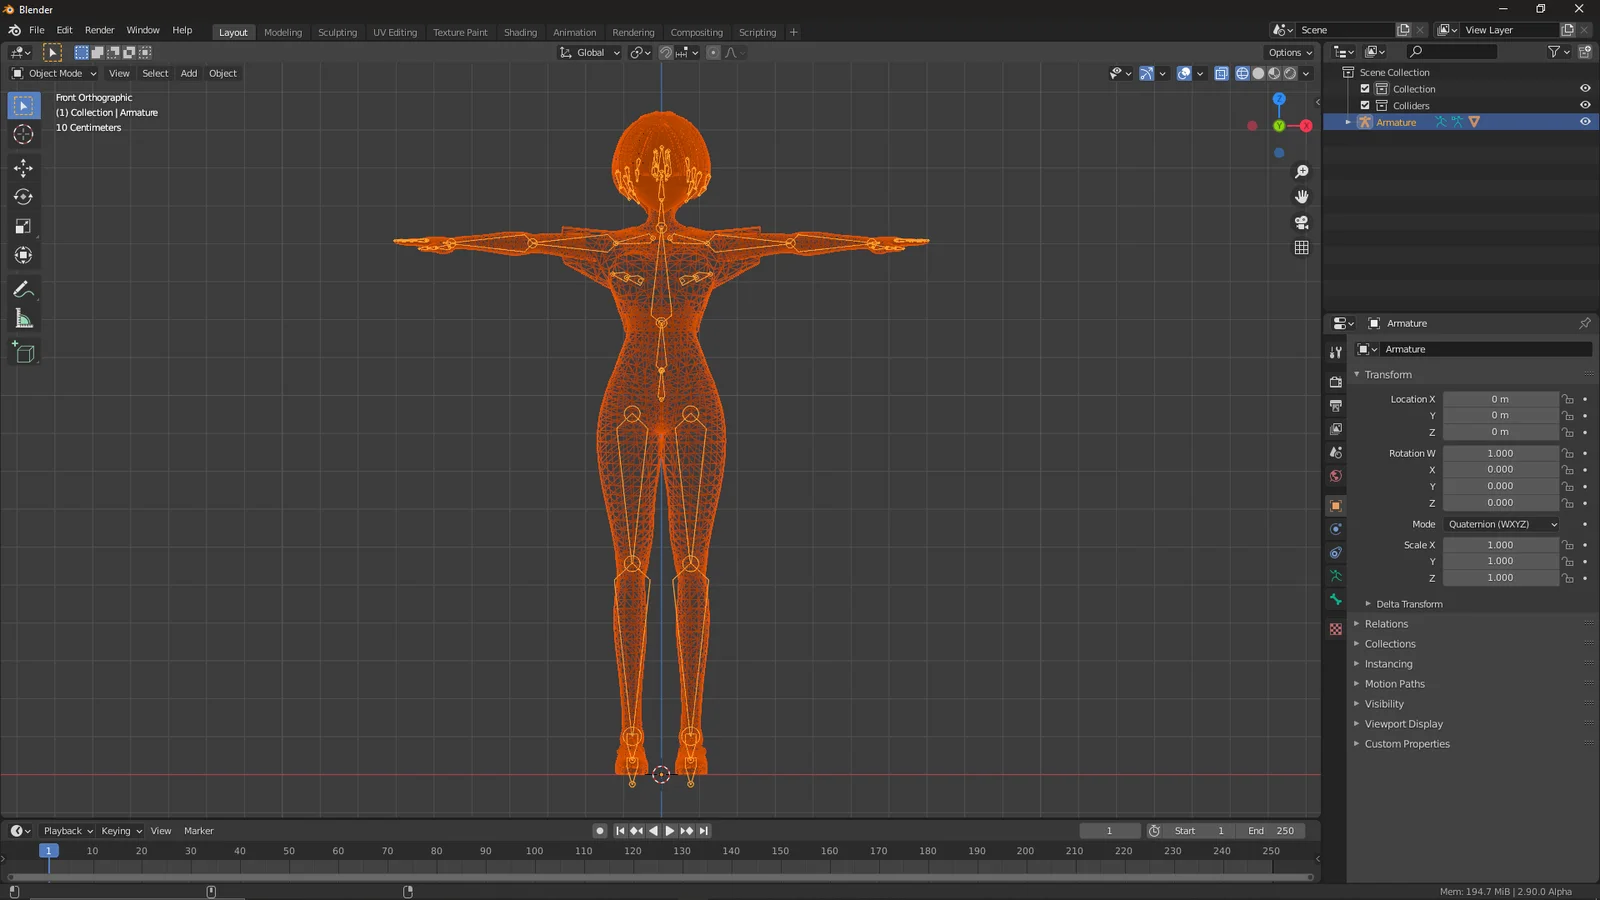Click the Scale X value slider

pyautogui.click(x=1500, y=544)
